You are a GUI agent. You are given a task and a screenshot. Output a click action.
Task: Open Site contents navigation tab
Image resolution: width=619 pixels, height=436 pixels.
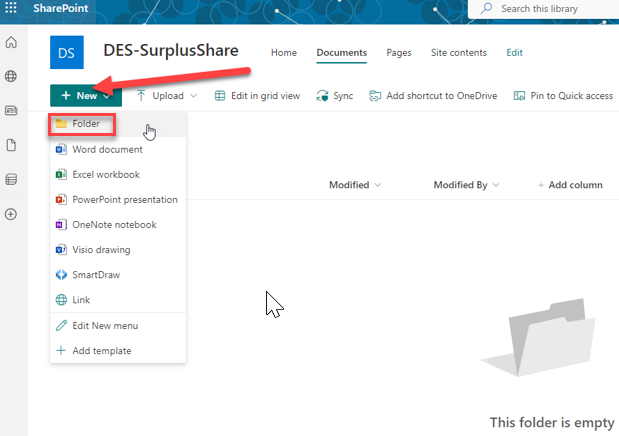pyautogui.click(x=459, y=53)
